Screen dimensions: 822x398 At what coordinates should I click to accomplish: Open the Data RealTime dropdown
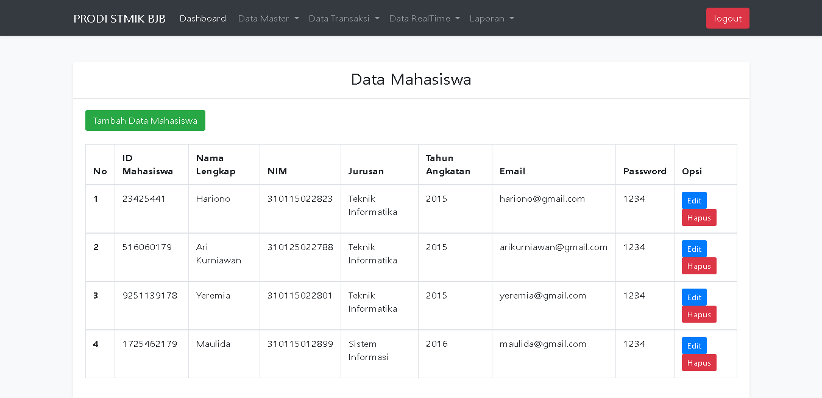pos(424,18)
